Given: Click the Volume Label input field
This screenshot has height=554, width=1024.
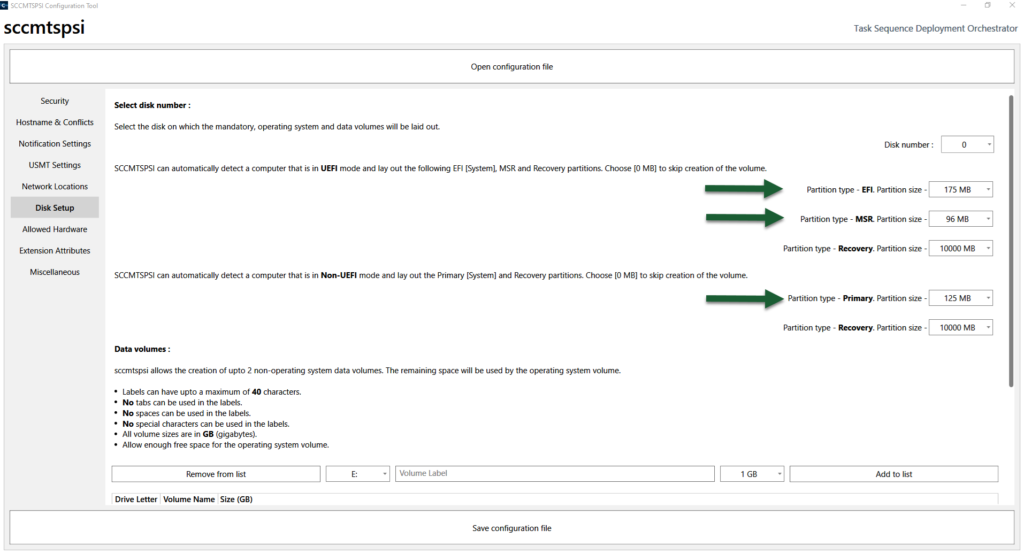Looking at the screenshot, I should click(554, 474).
